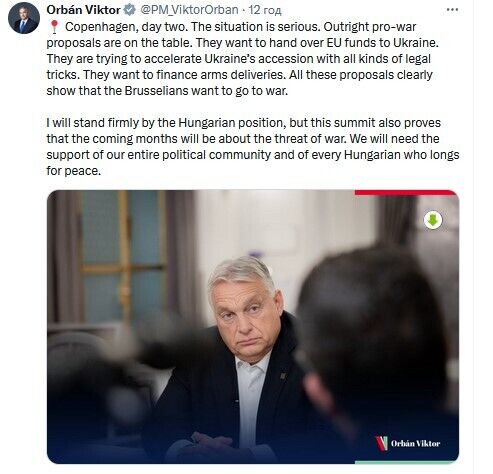This screenshot has width=493, height=474.
Task: Click the 'Orbán Viktor' watermark text in the photo
Action: coord(415,444)
